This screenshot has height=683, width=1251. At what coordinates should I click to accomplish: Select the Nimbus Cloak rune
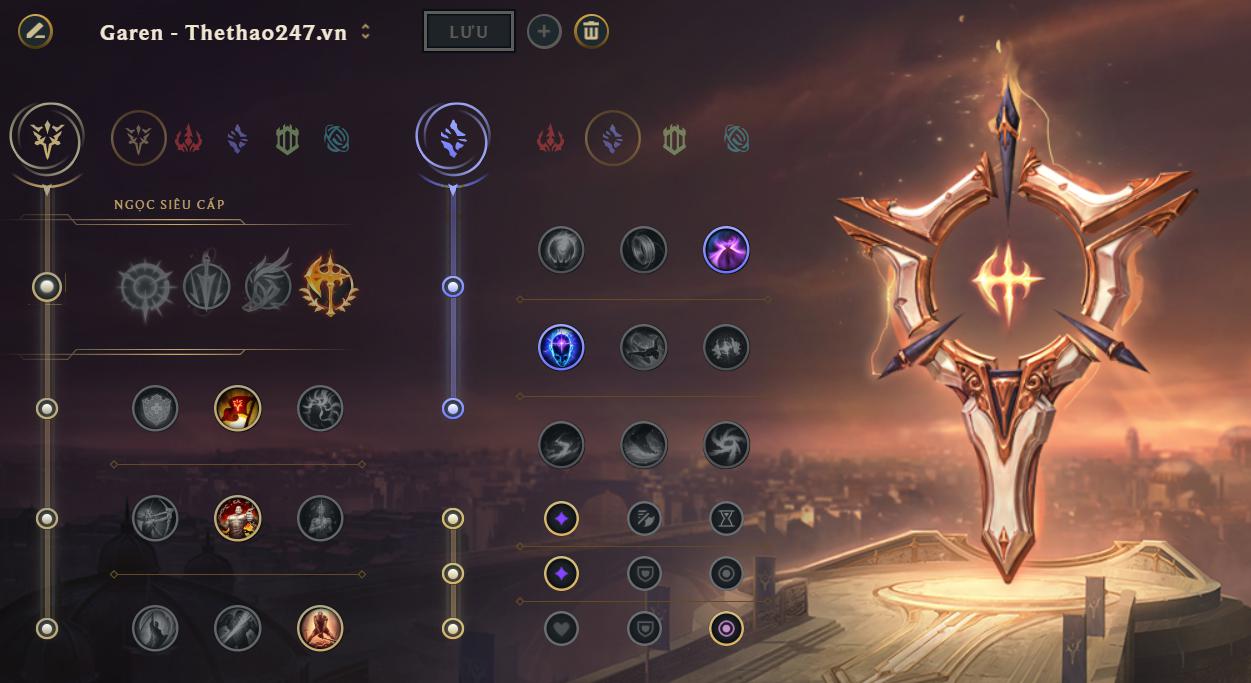pyautogui.click(x=726, y=250)
